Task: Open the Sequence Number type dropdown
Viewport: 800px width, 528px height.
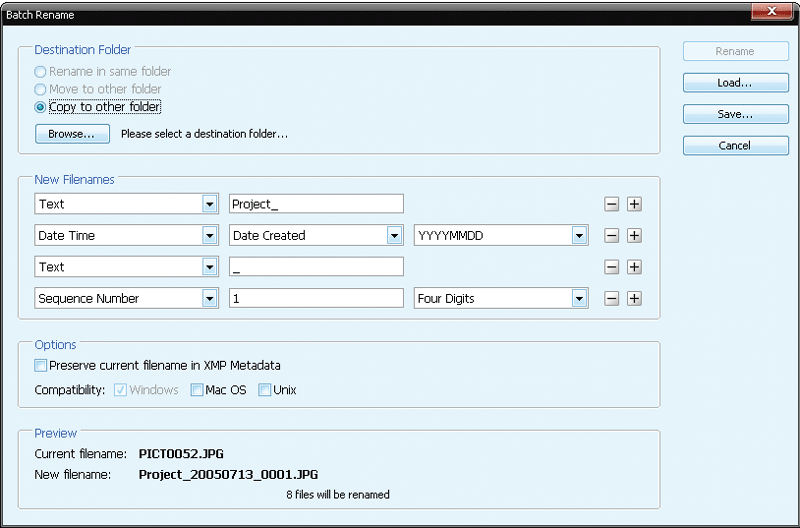Action: point(209,299)
